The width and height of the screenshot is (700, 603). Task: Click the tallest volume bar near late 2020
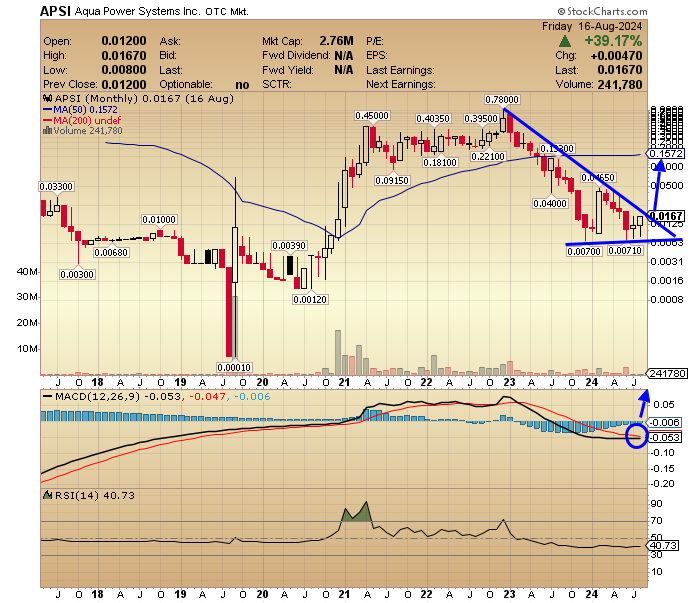(x=338, y=353)
